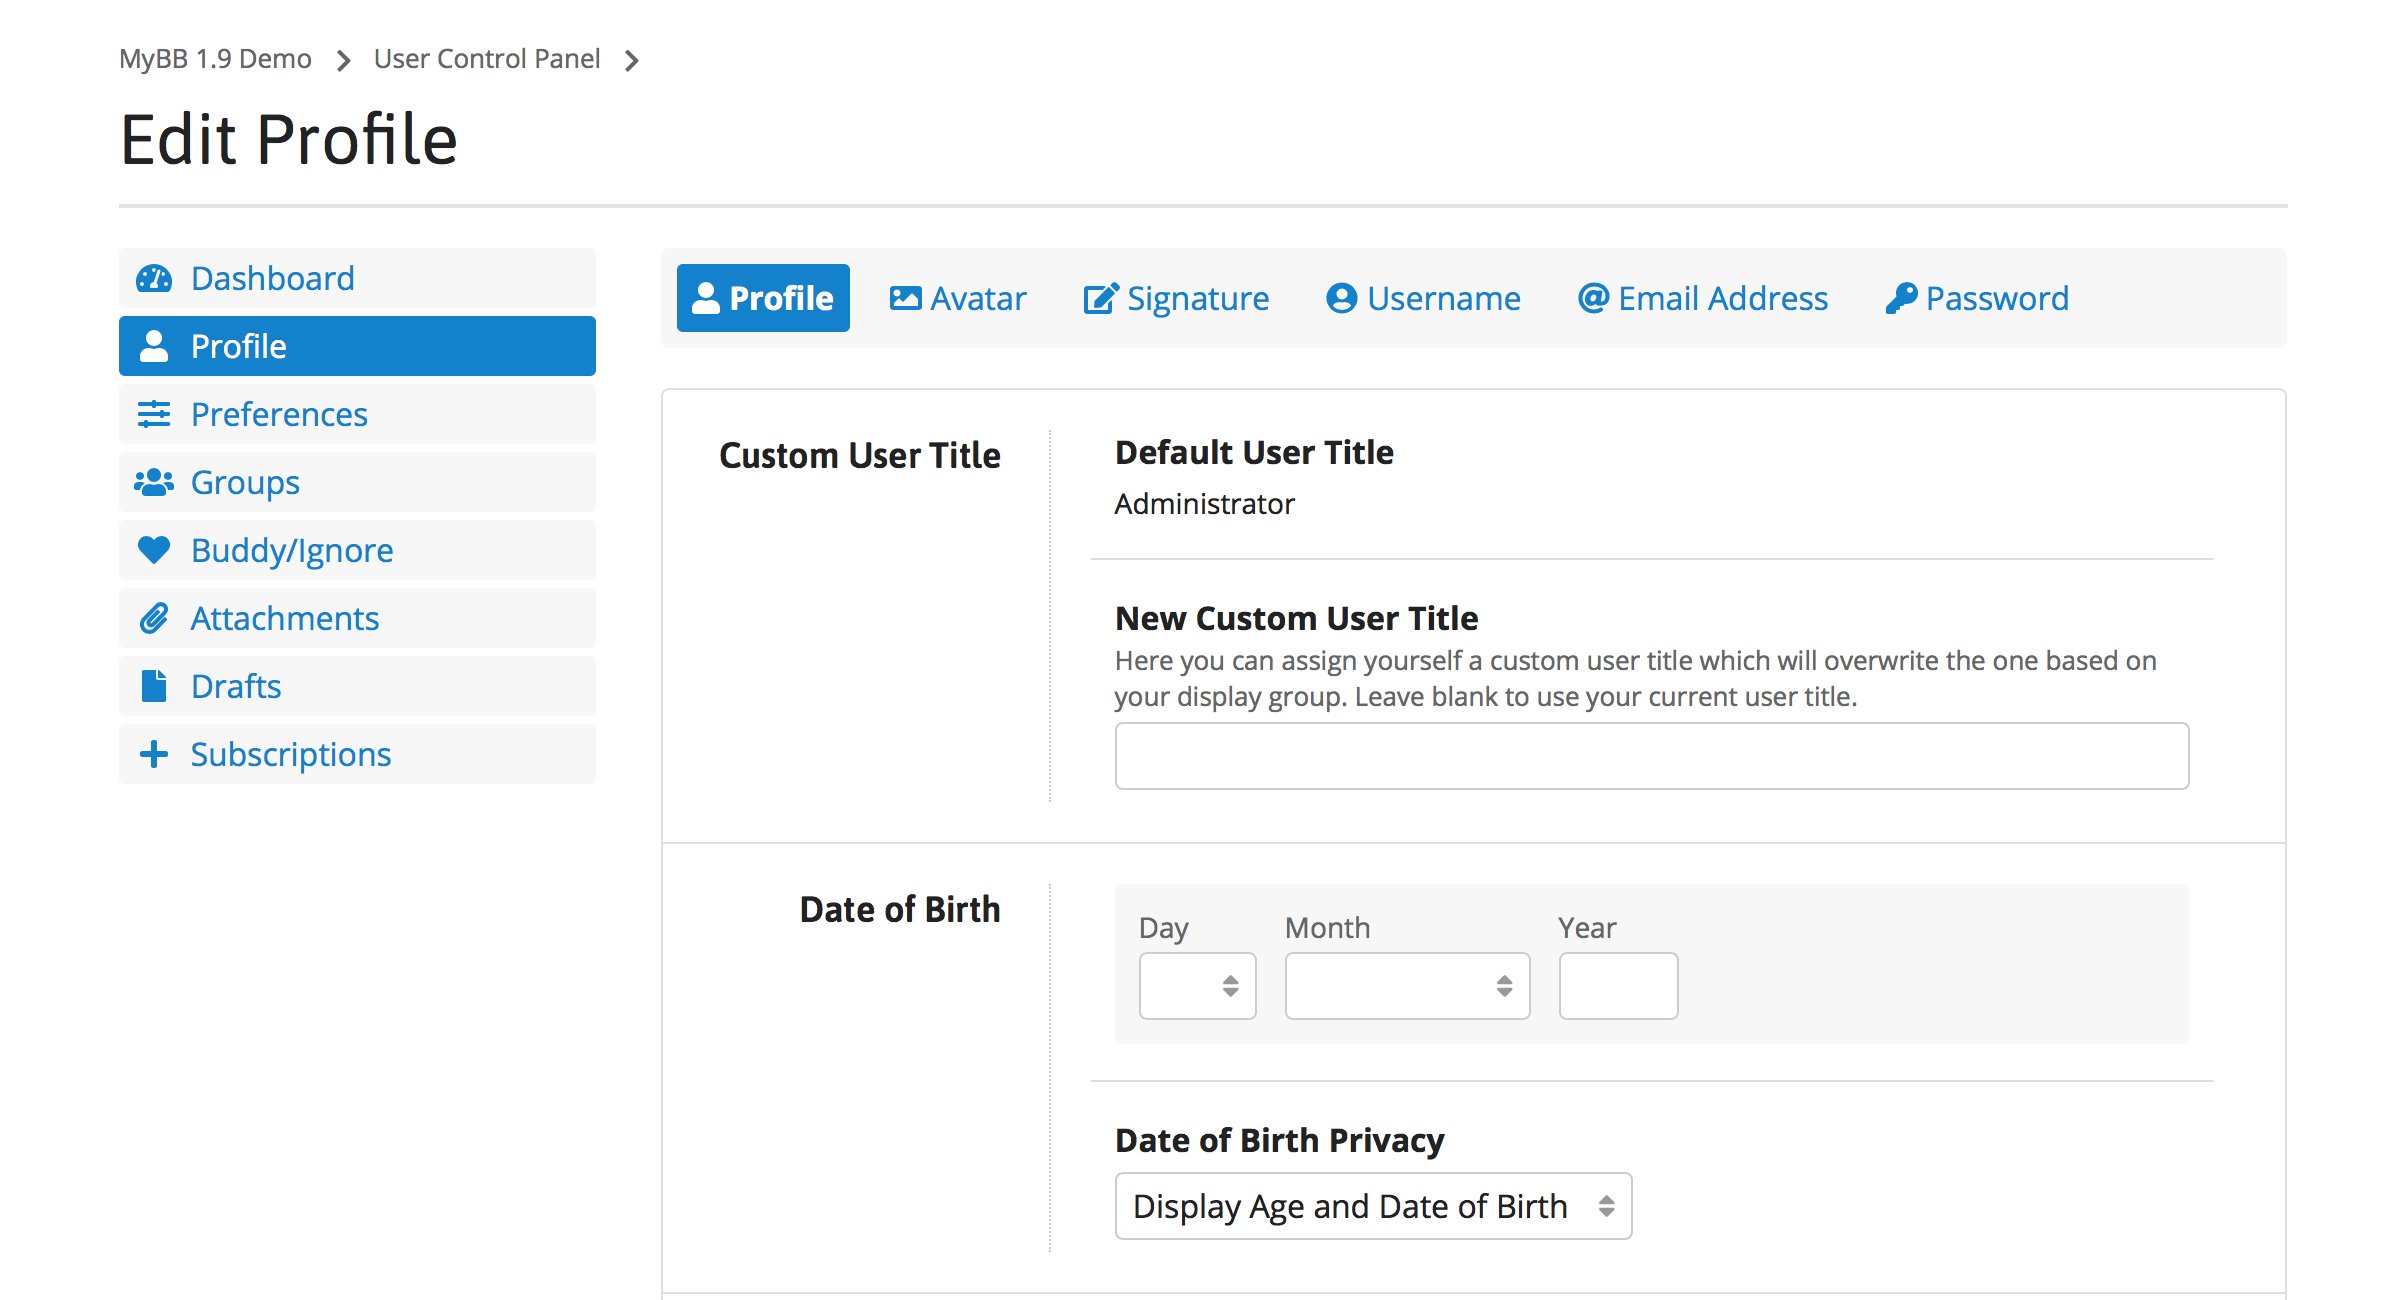2404x1300 pixels.
Task: Focus the New Custom User Title field
Action: pos(1652,756)
